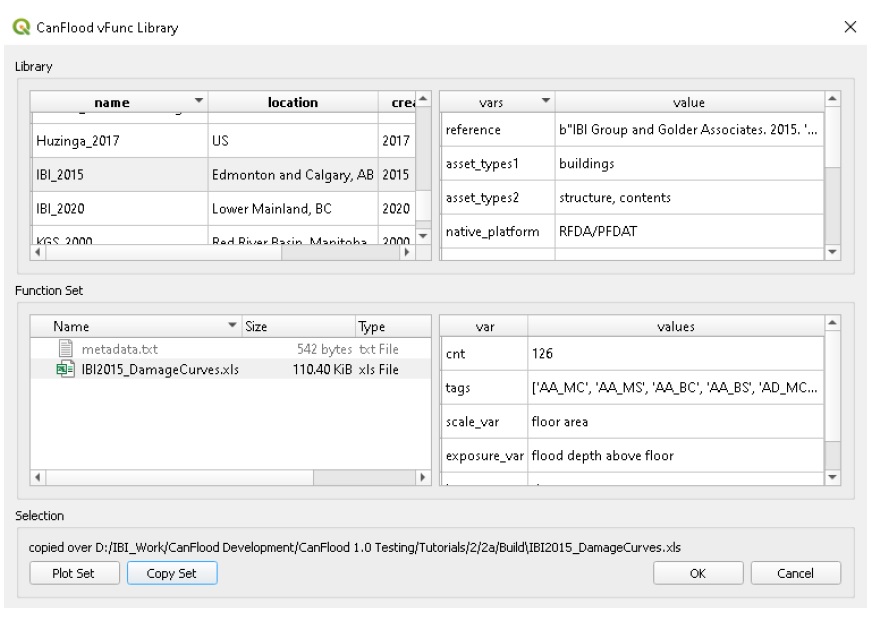878x618 pixels.
Task: Click the 2020 created year cell
Action: [x=396, y=209]
